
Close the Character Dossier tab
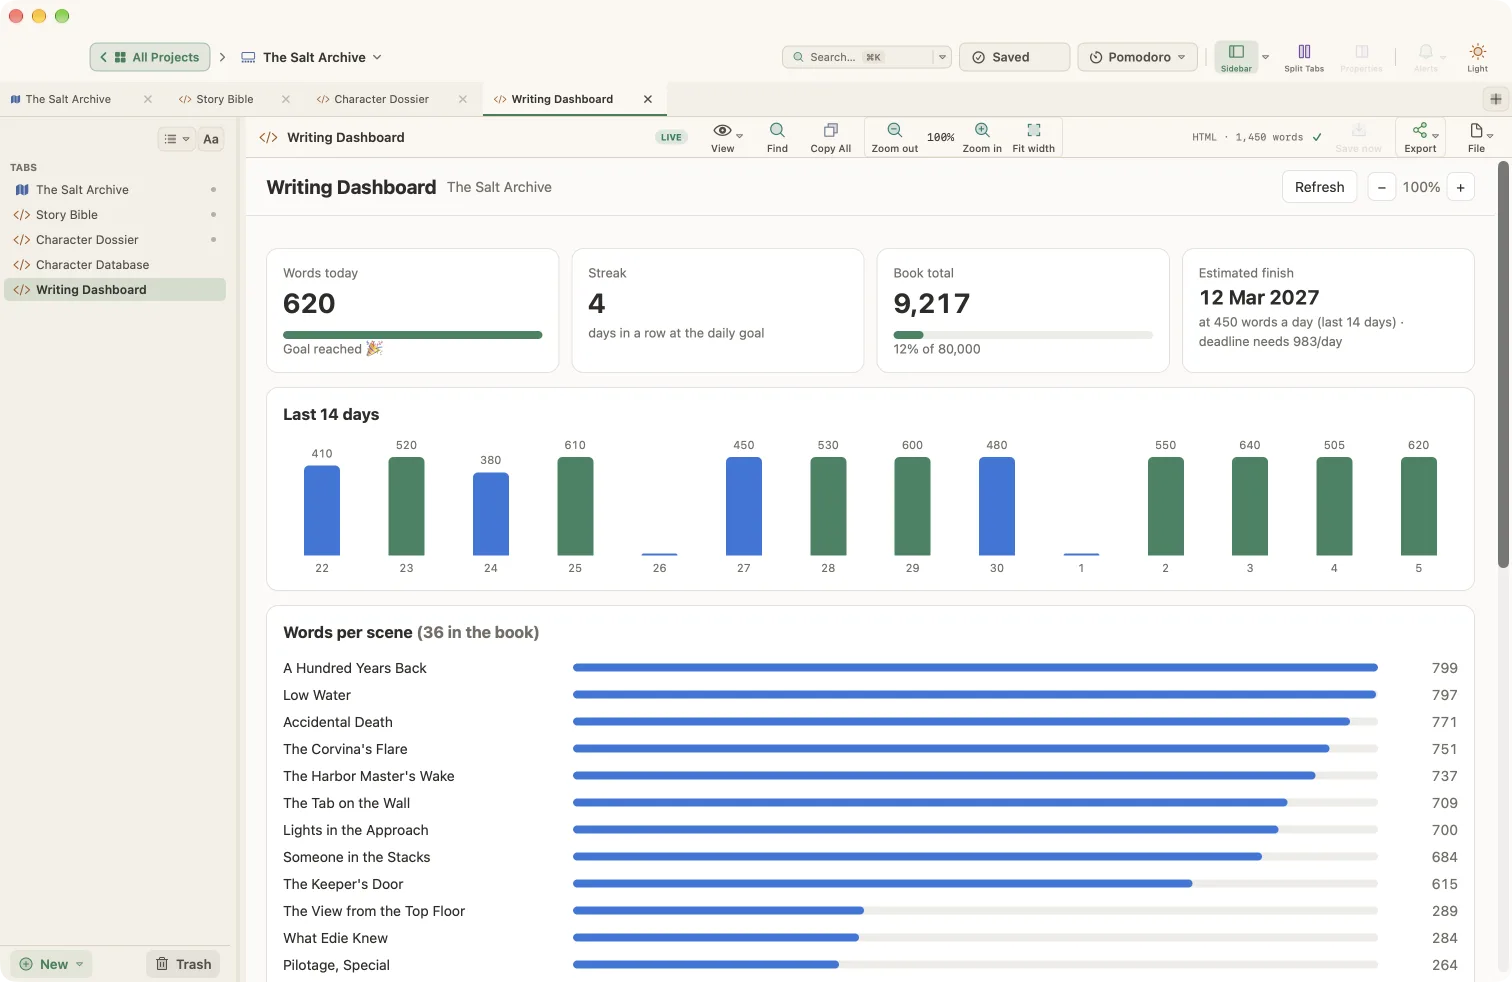coord(463,99)
